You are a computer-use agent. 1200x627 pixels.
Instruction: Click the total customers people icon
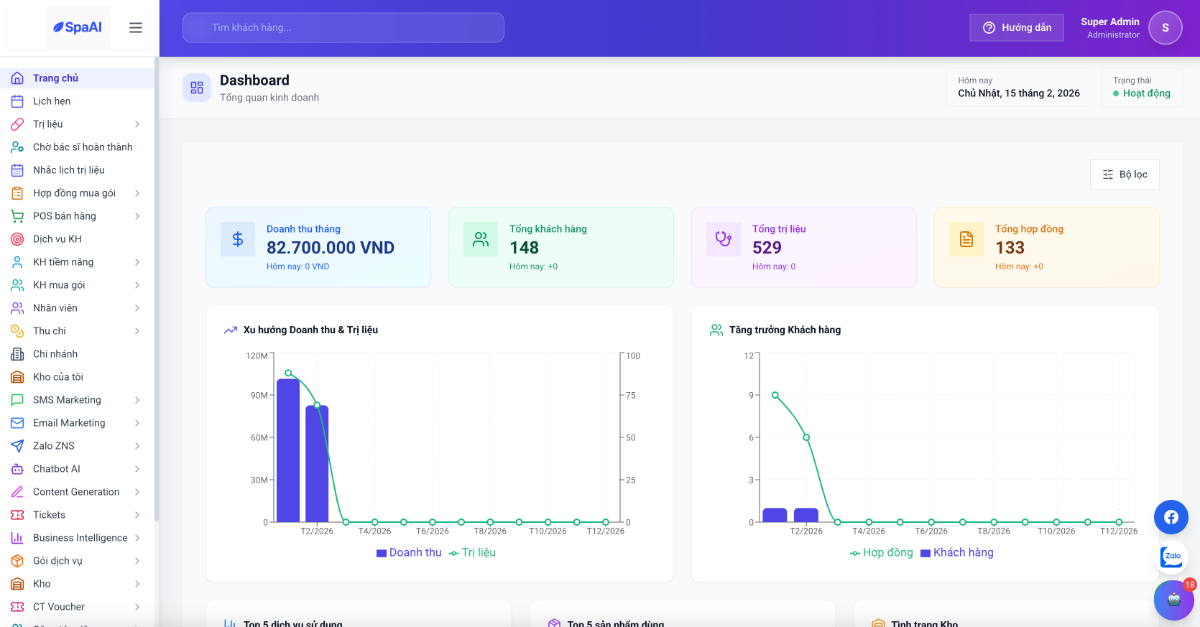pyautogui.click(x=481, y=239)
